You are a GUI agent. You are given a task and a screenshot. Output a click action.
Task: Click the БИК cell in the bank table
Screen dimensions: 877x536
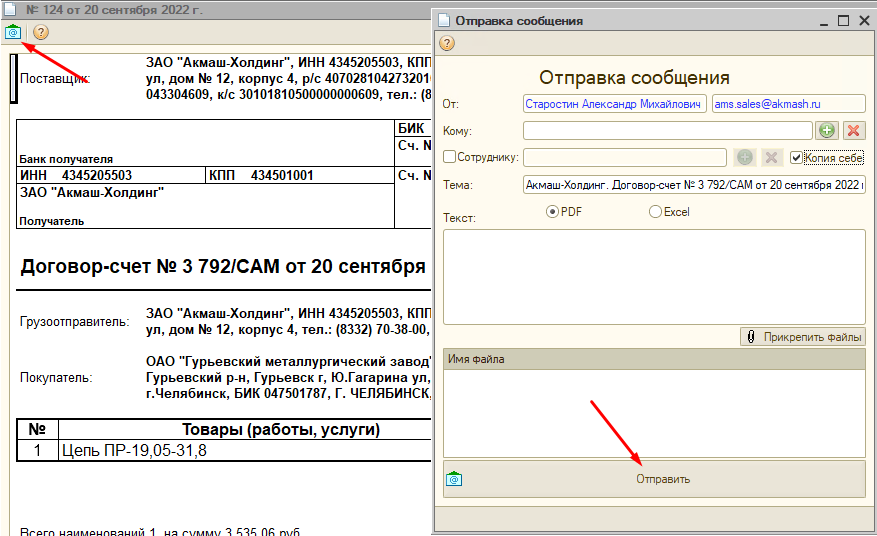[413, 128]
